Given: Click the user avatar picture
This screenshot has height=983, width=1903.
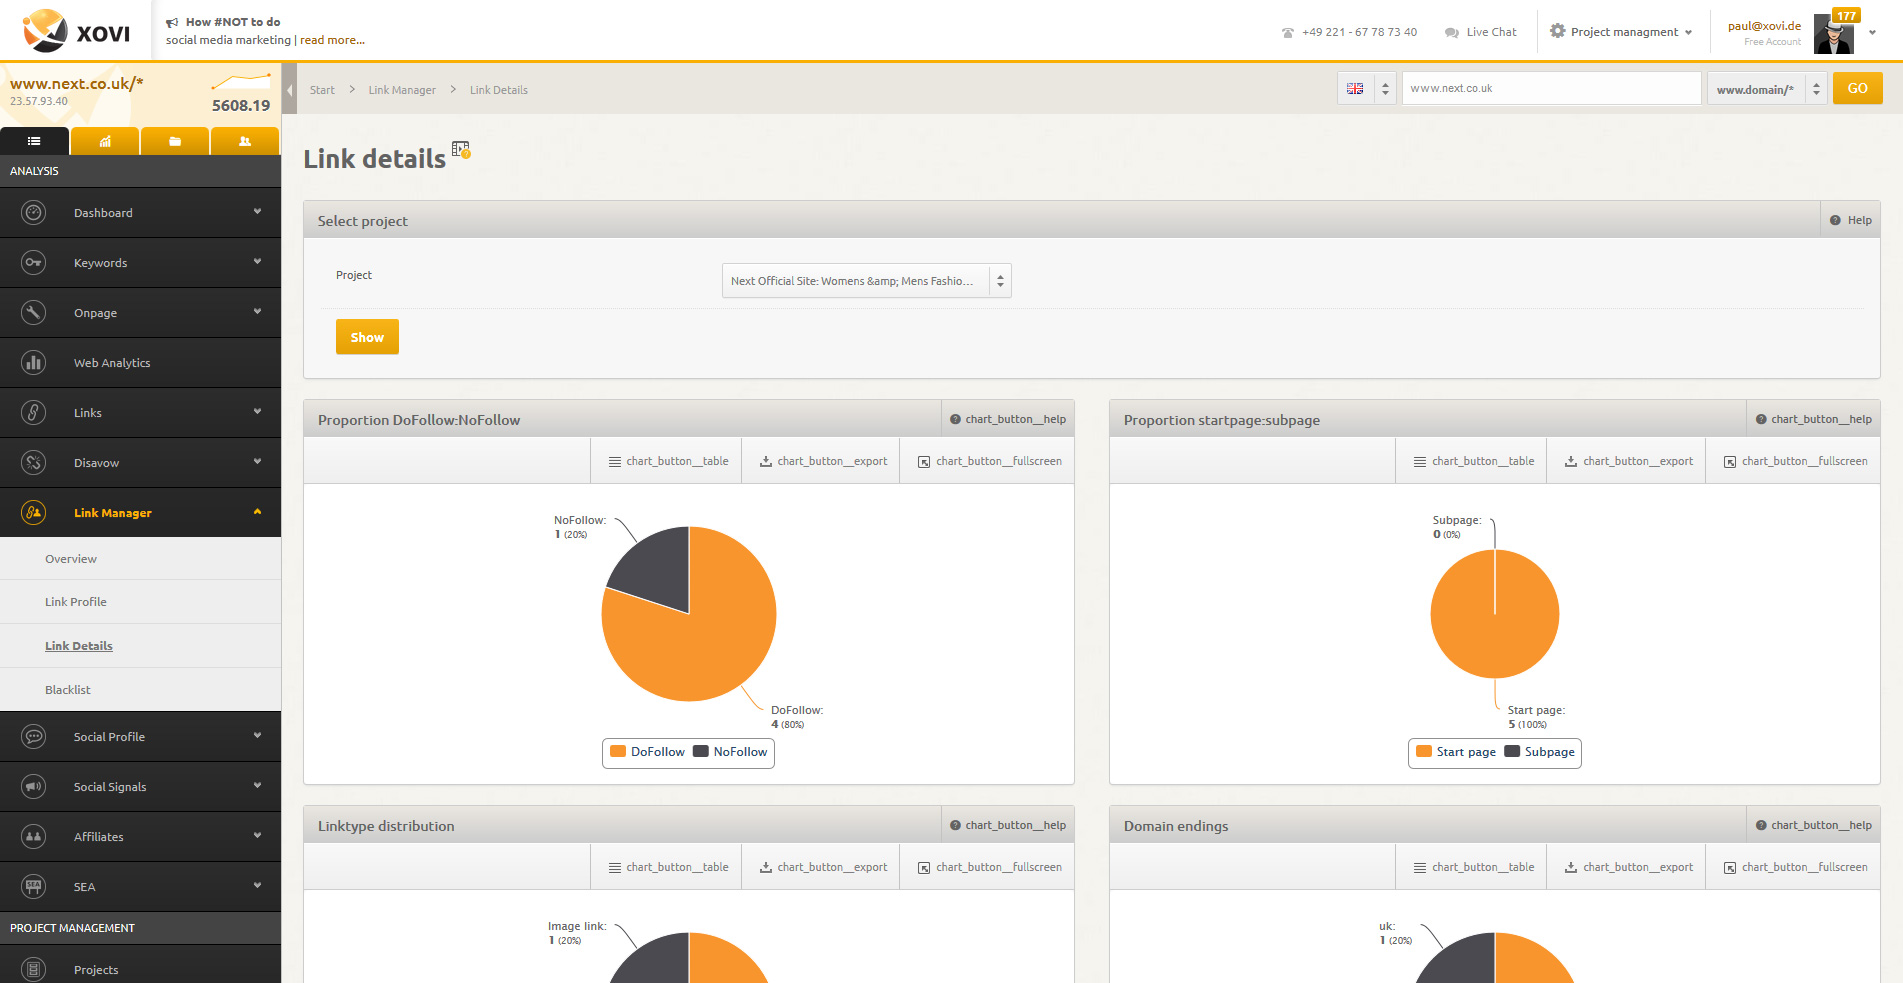Looking at the screenshot, I should (x=1834, y=32).
